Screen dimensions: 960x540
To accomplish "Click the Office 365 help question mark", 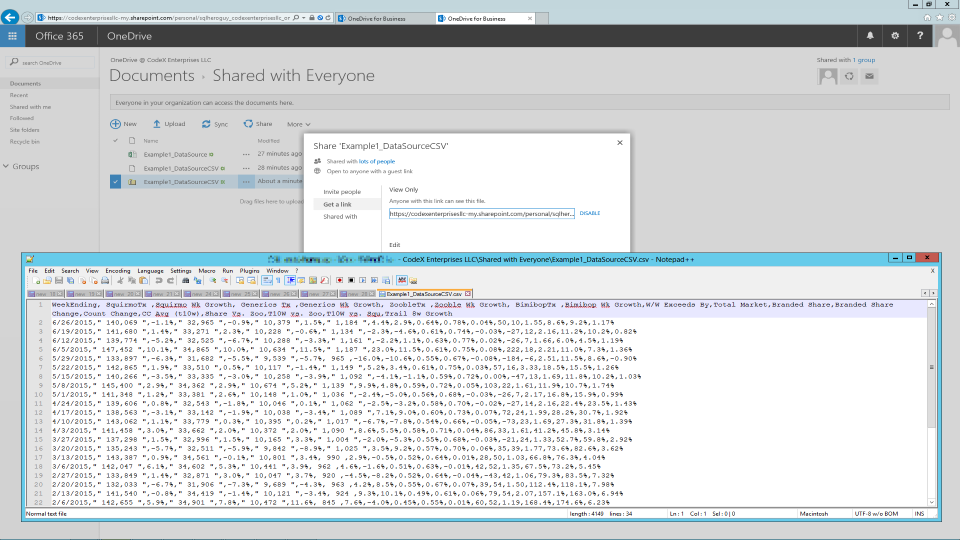I will (x=920, y=36).
